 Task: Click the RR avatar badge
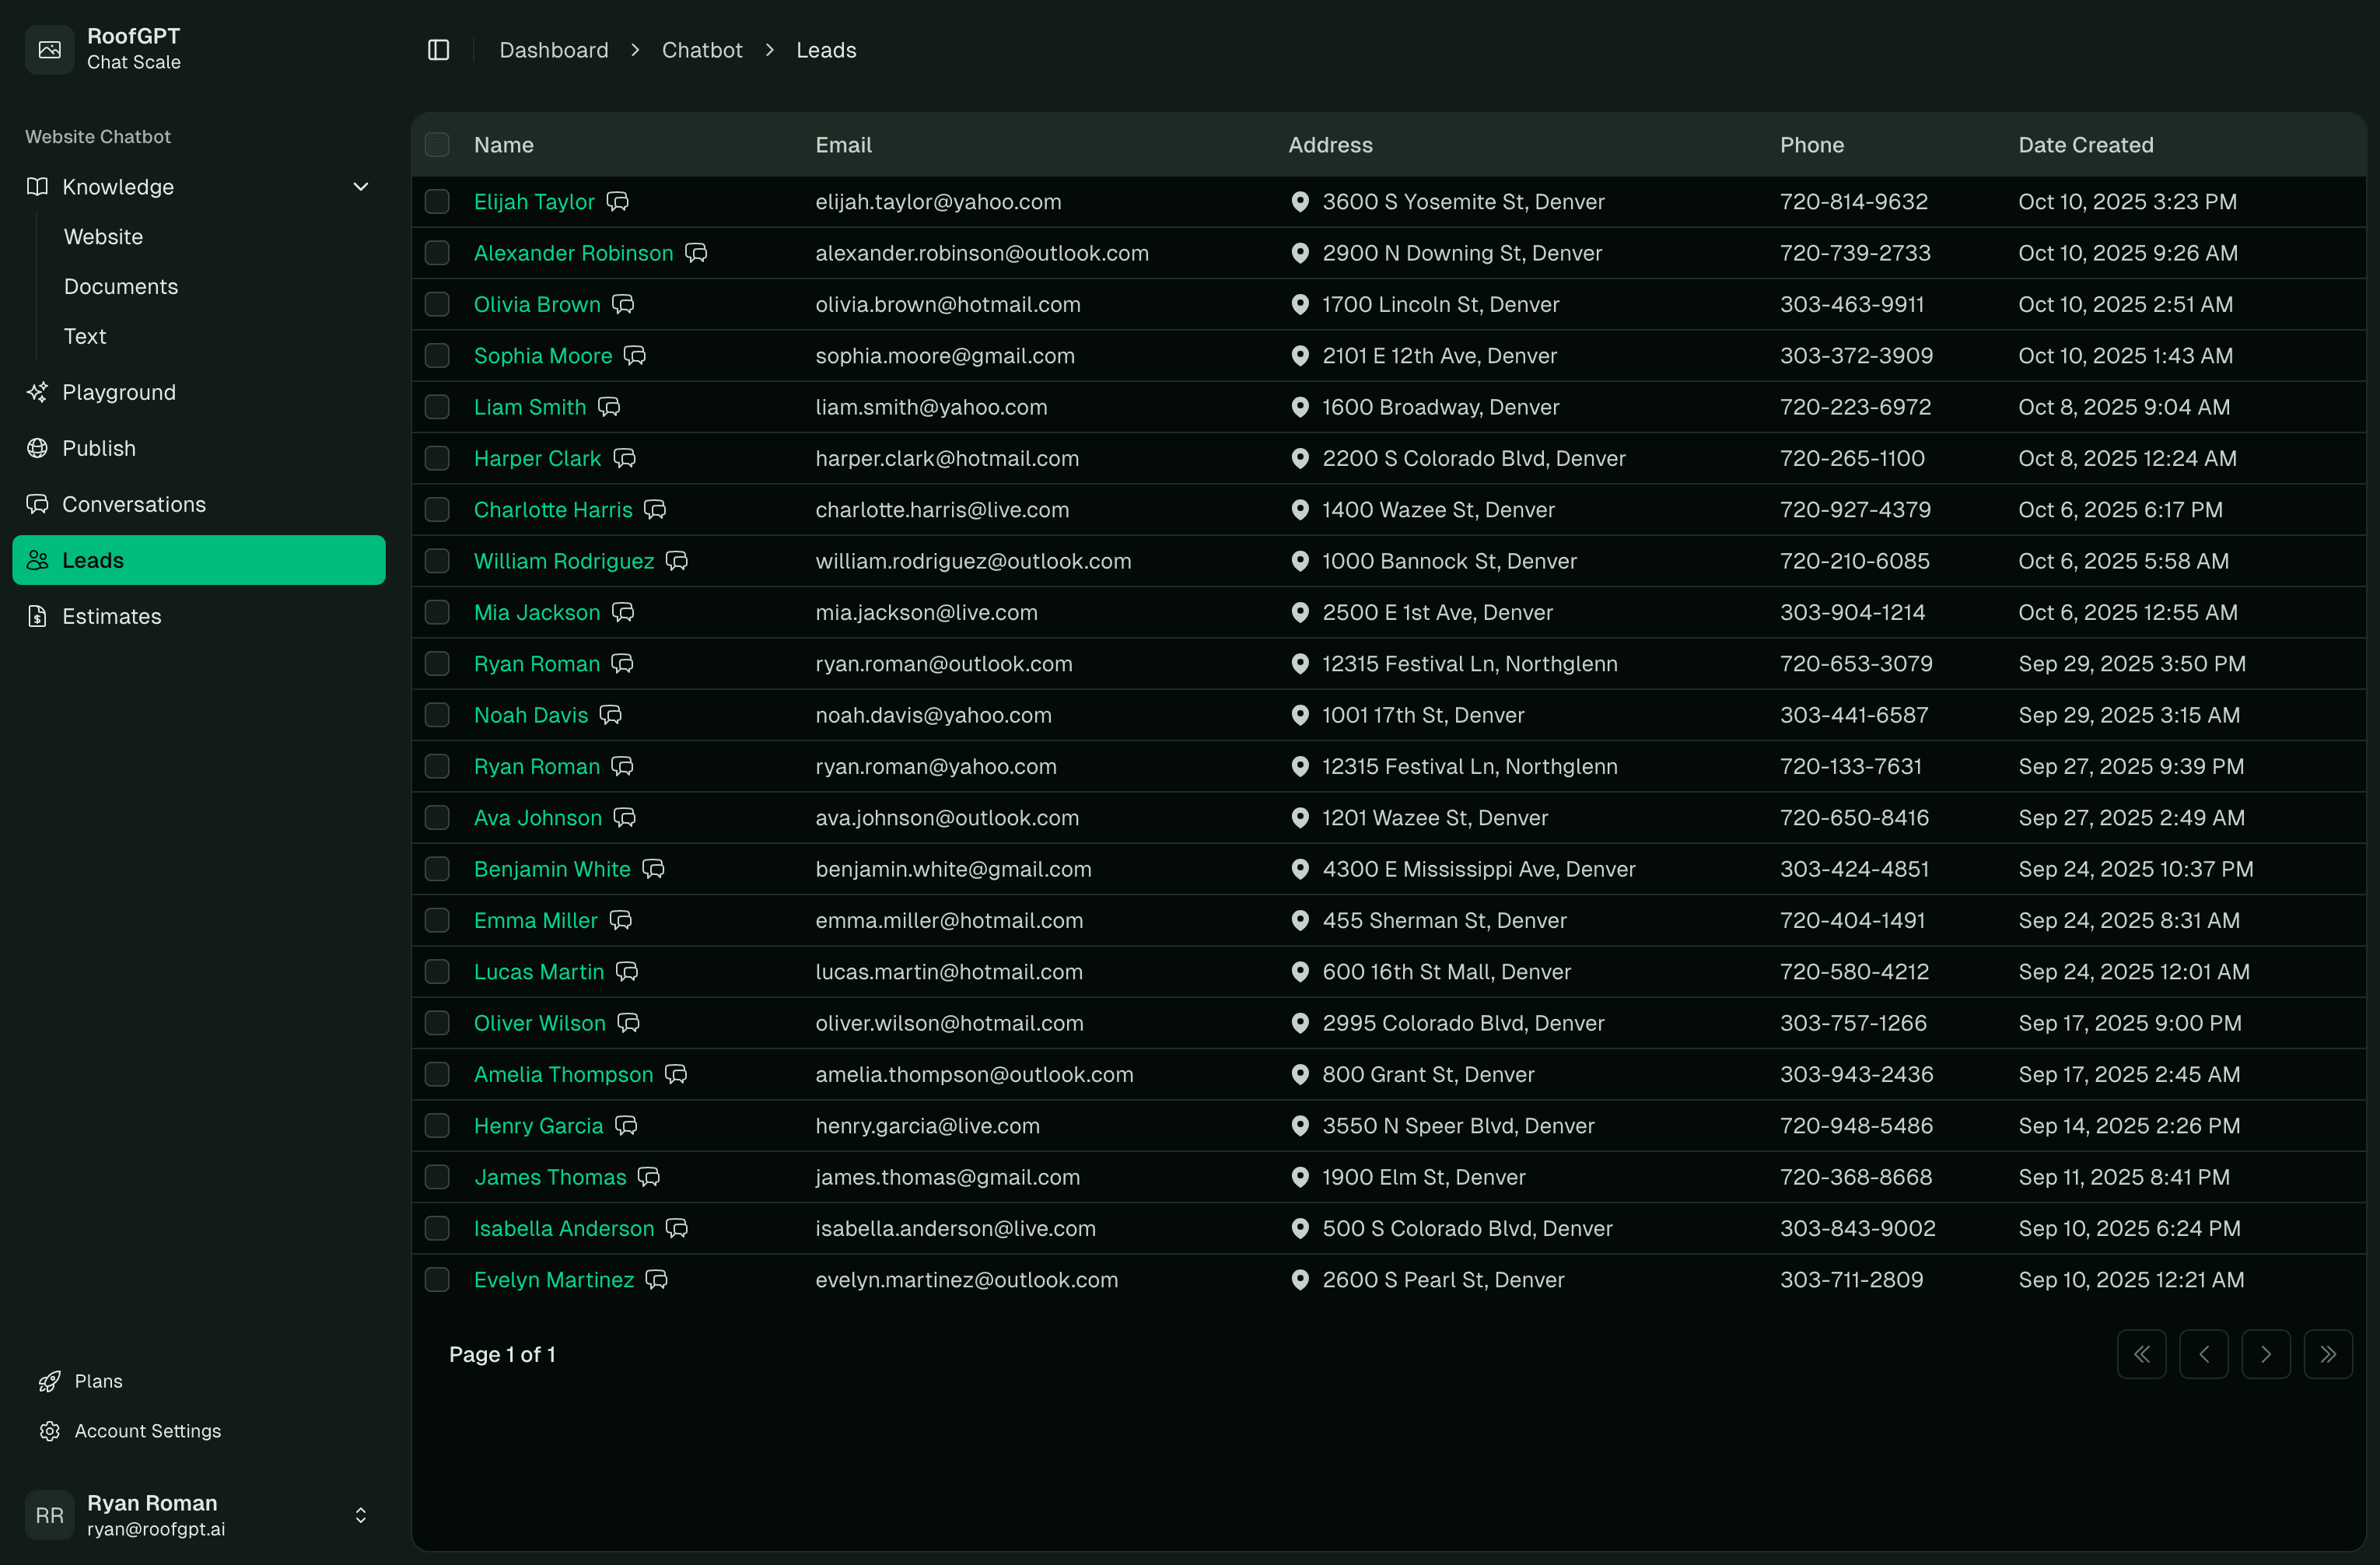(50, 1515)
